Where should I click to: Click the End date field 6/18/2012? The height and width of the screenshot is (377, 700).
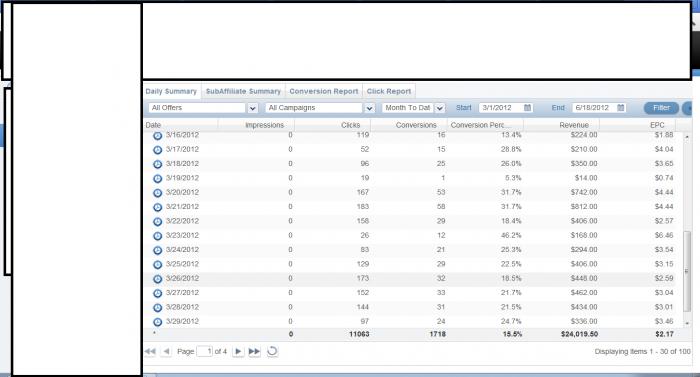pyautogui.click(x=594, y=108)
